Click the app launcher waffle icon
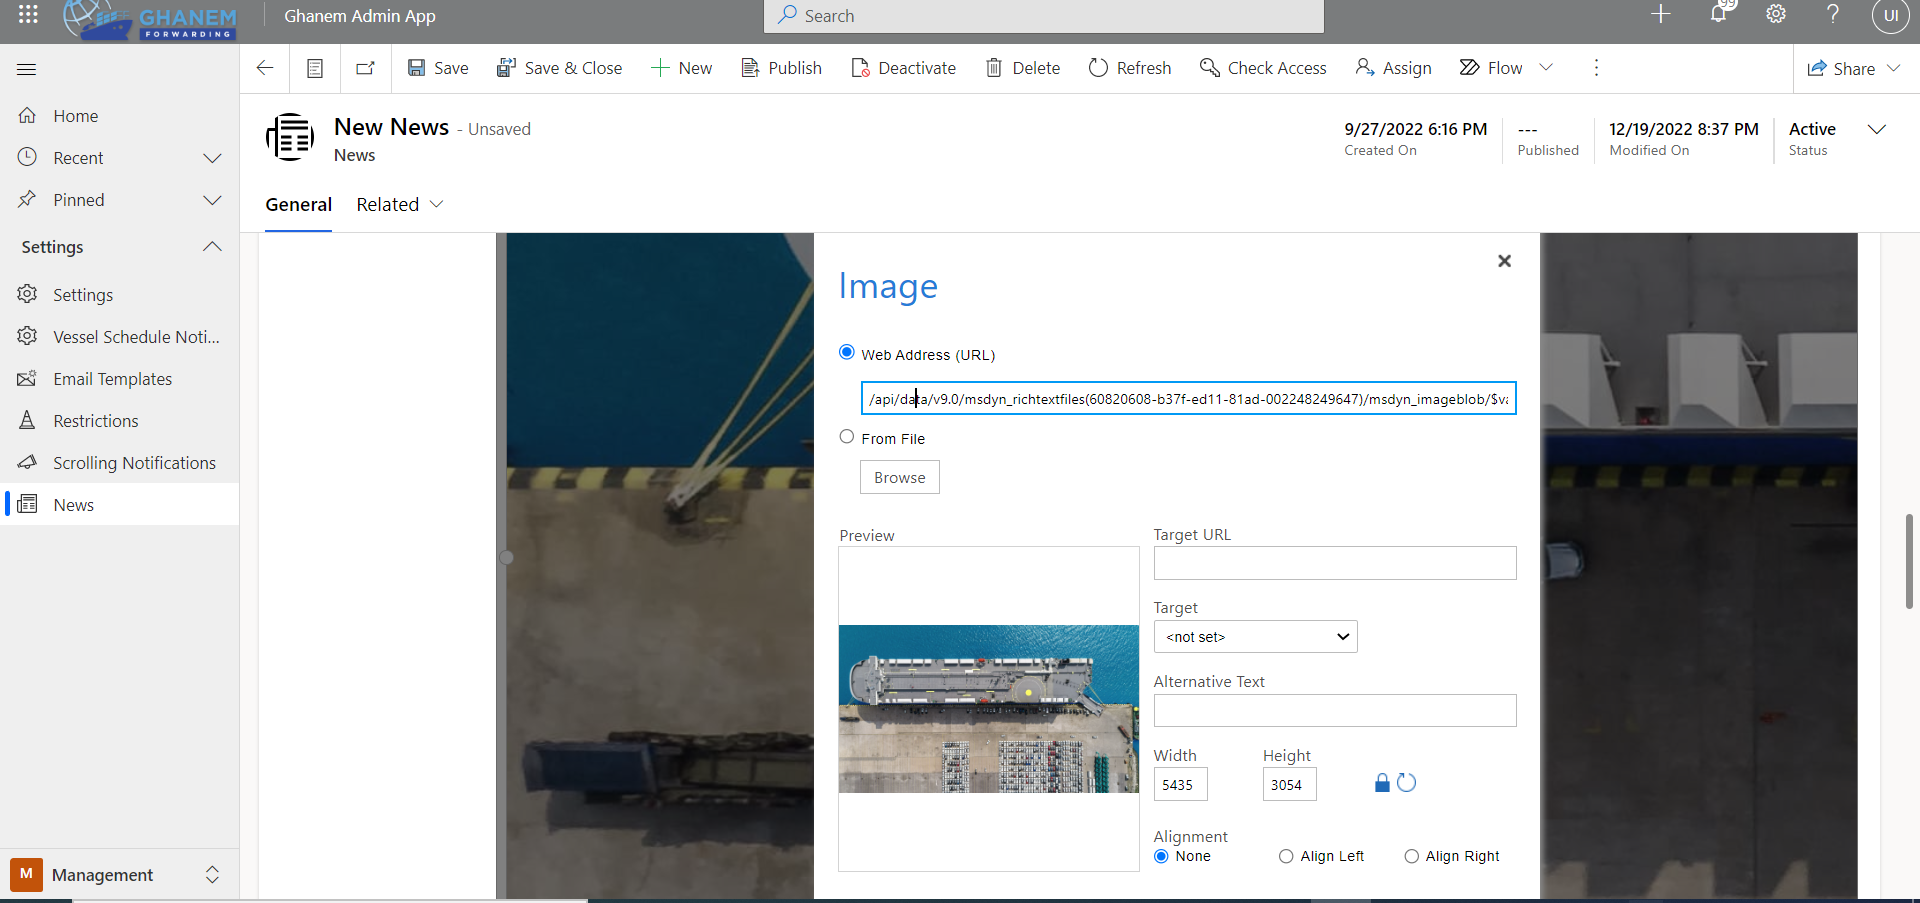This screenshot has width=1920, height=903. [28, 14]
